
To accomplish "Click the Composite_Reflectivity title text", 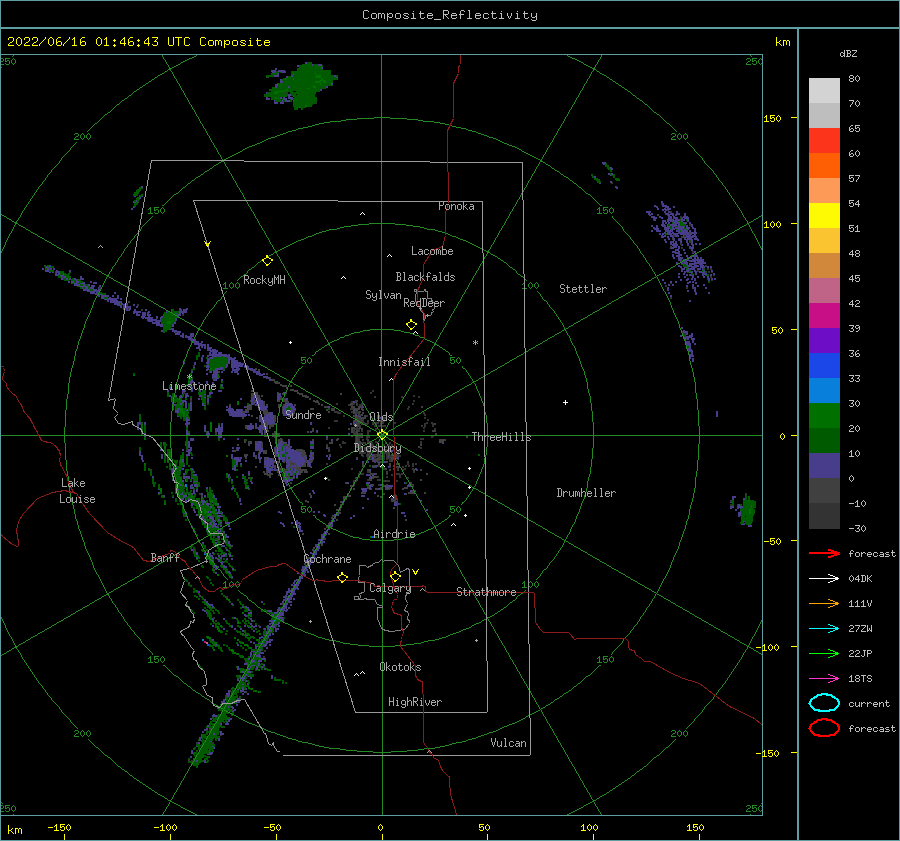I will (450, 15).
